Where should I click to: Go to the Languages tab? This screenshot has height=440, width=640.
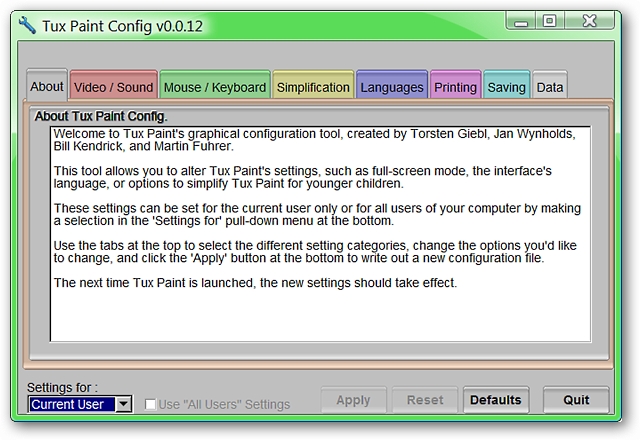(x=392, y=85)
